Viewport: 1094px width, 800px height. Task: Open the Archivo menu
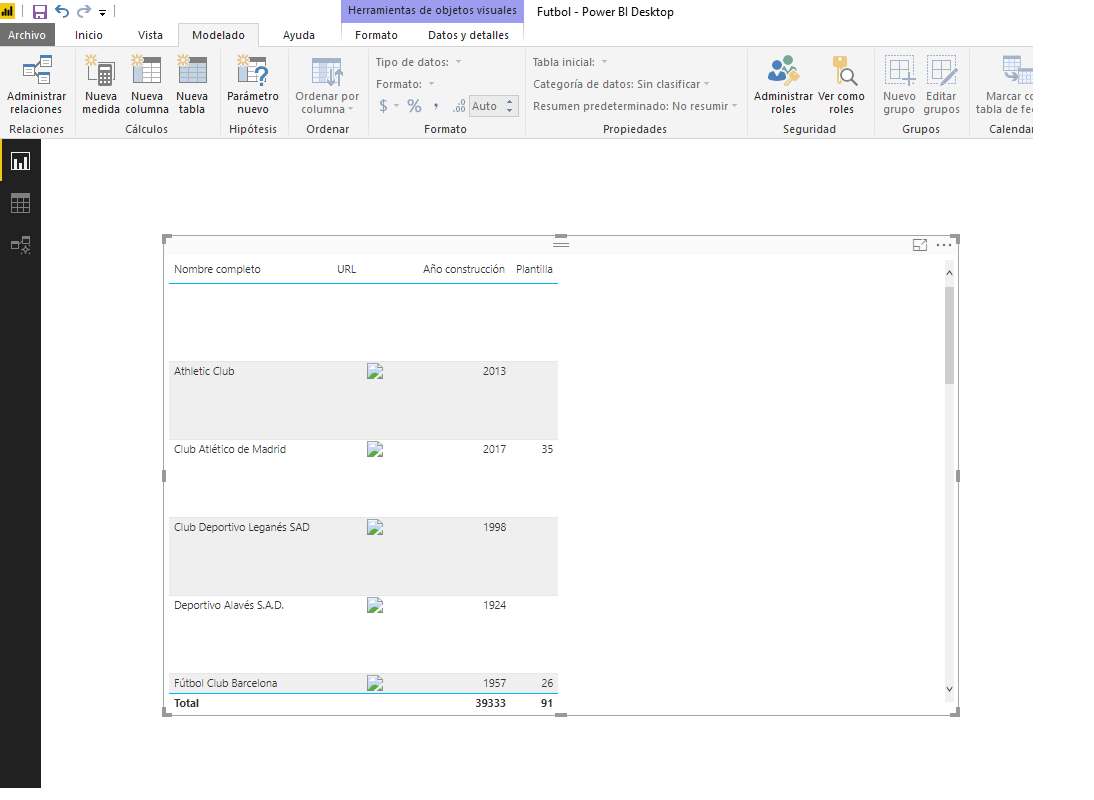tap(27, 34)
